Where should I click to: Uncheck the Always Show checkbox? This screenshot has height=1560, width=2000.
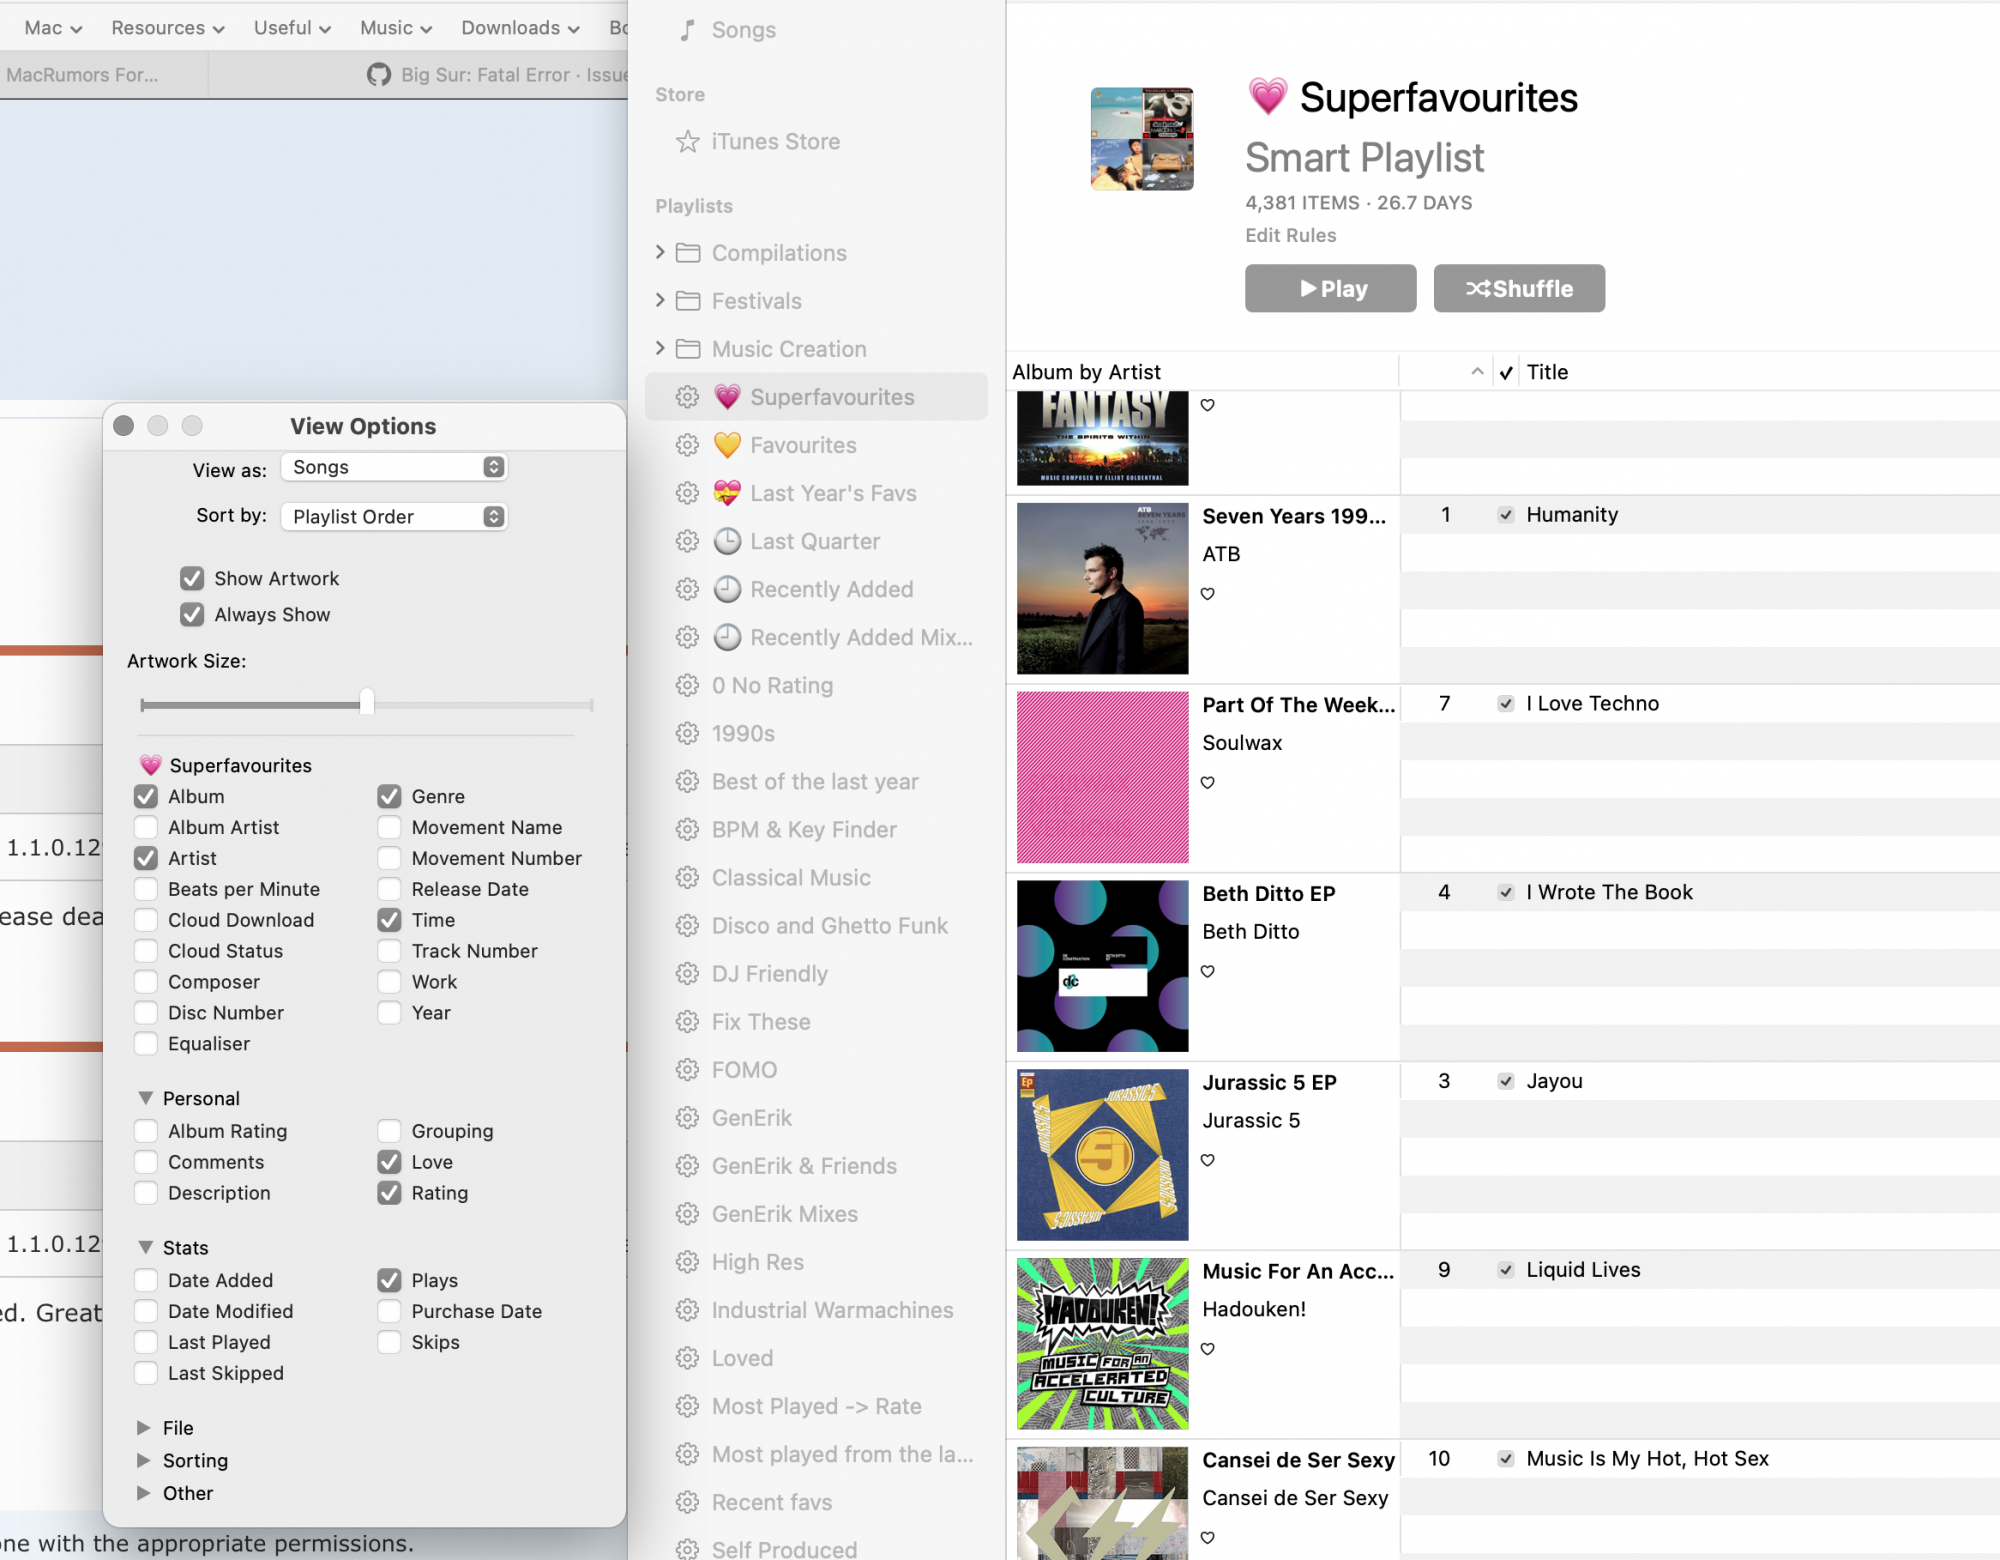[x=192, y=615]
